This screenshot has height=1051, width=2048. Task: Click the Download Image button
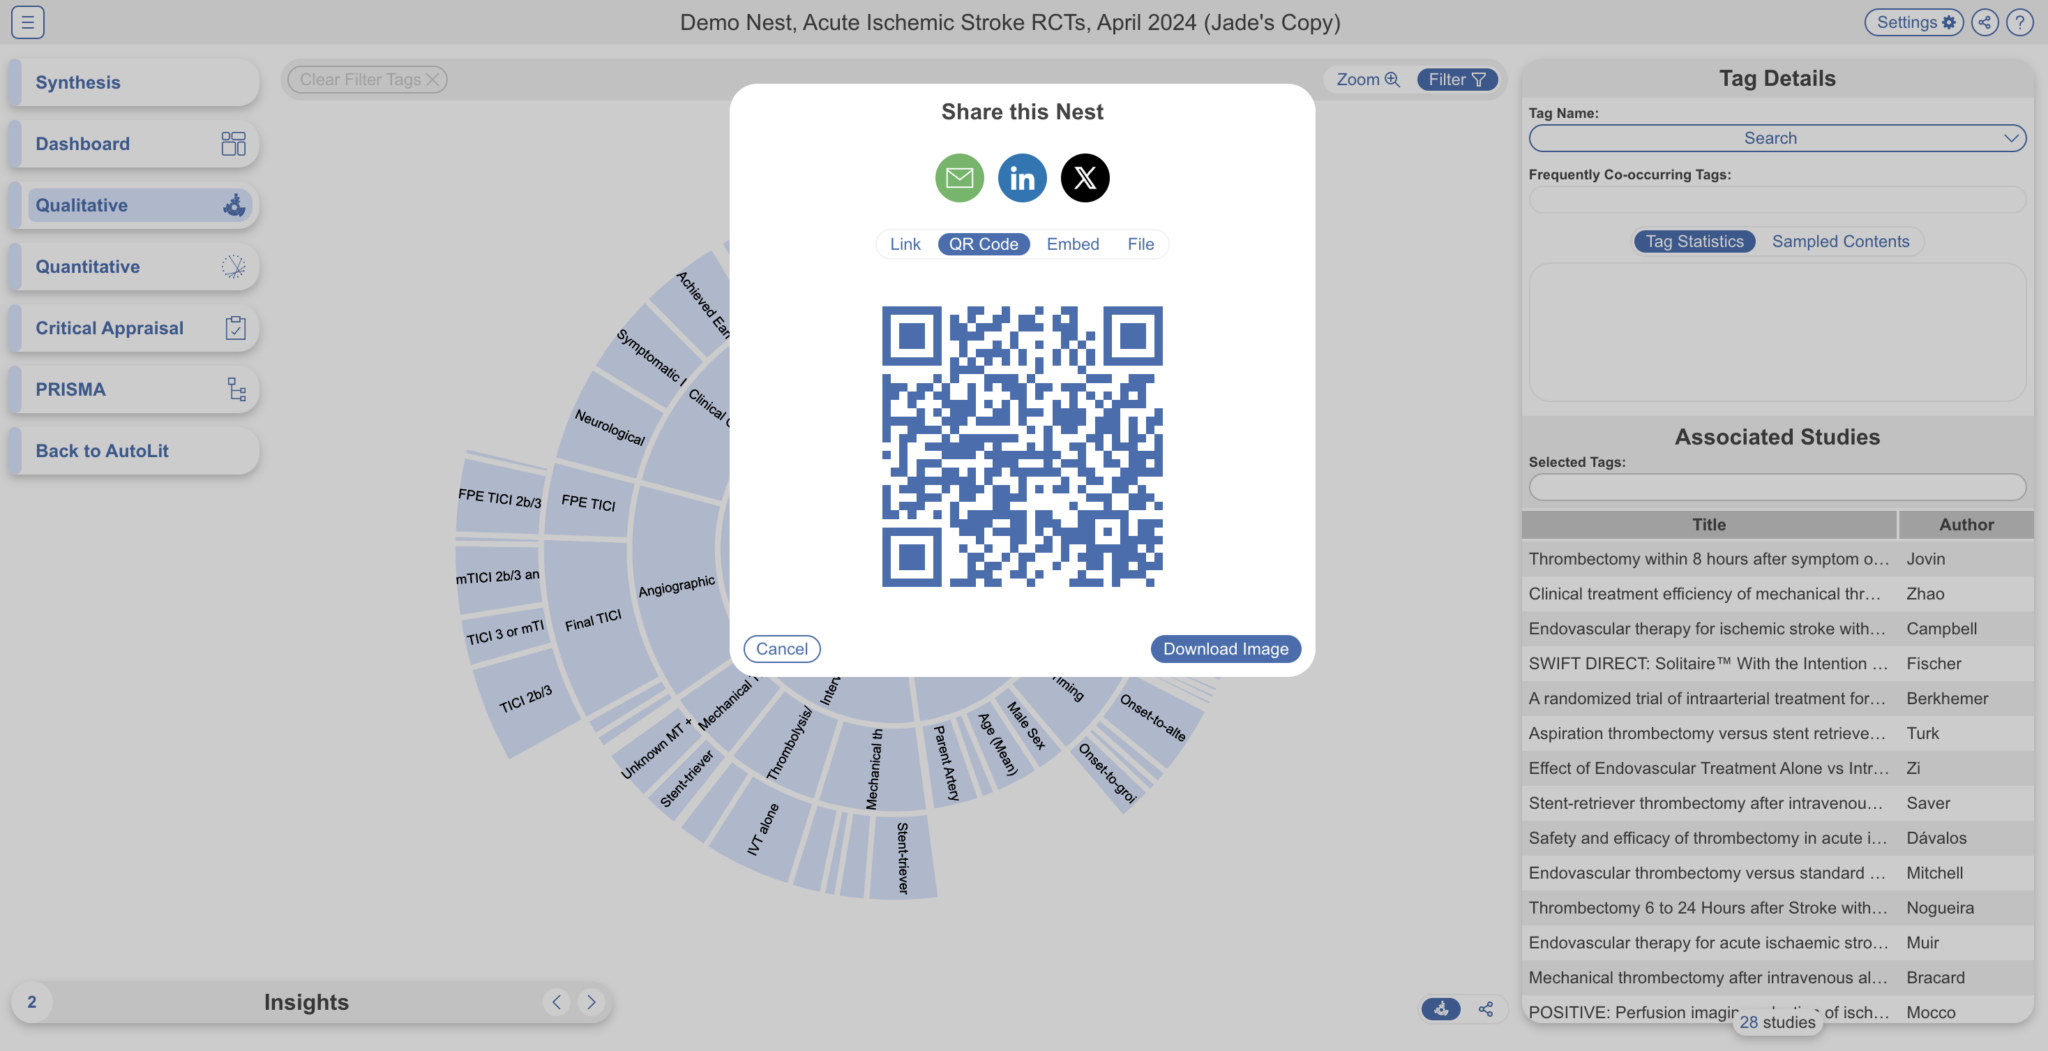tap(1225, 648)
